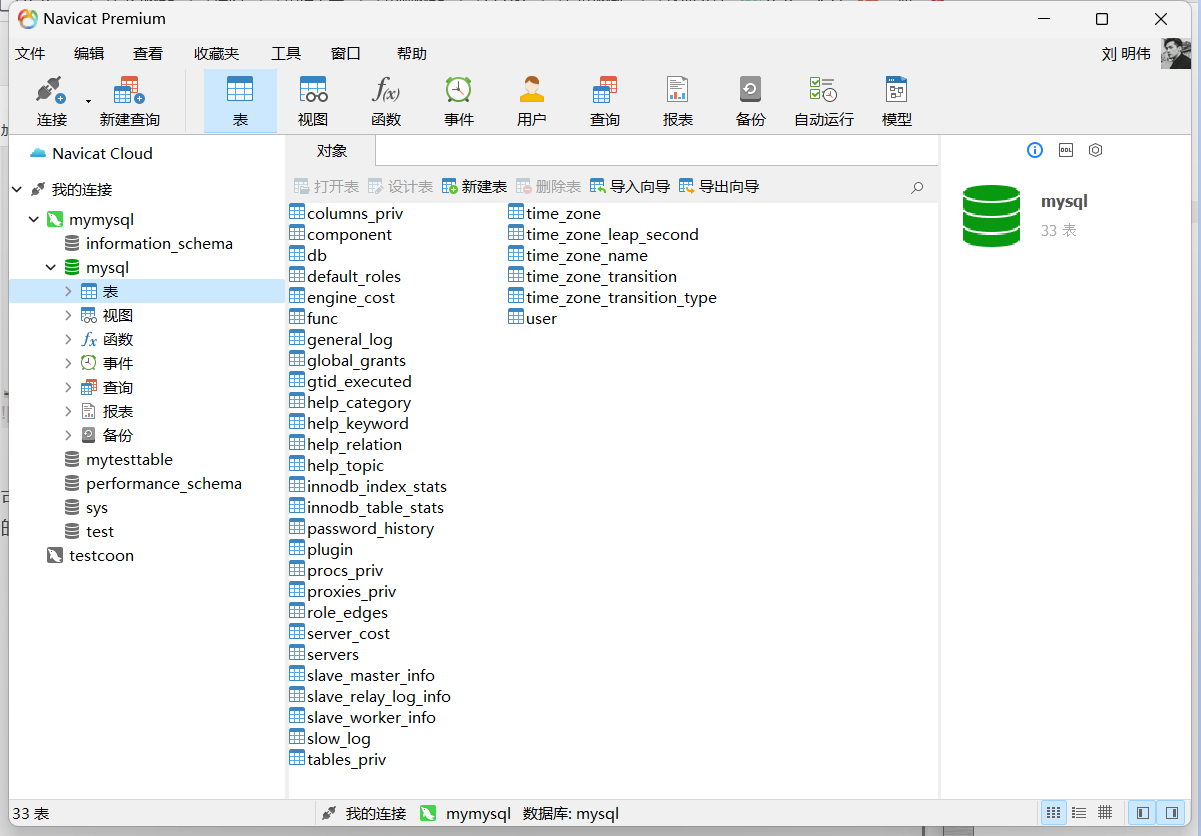1201x836 pixels.
Task: Expand the 表 node in the tree
Action: tap(68, 291)
